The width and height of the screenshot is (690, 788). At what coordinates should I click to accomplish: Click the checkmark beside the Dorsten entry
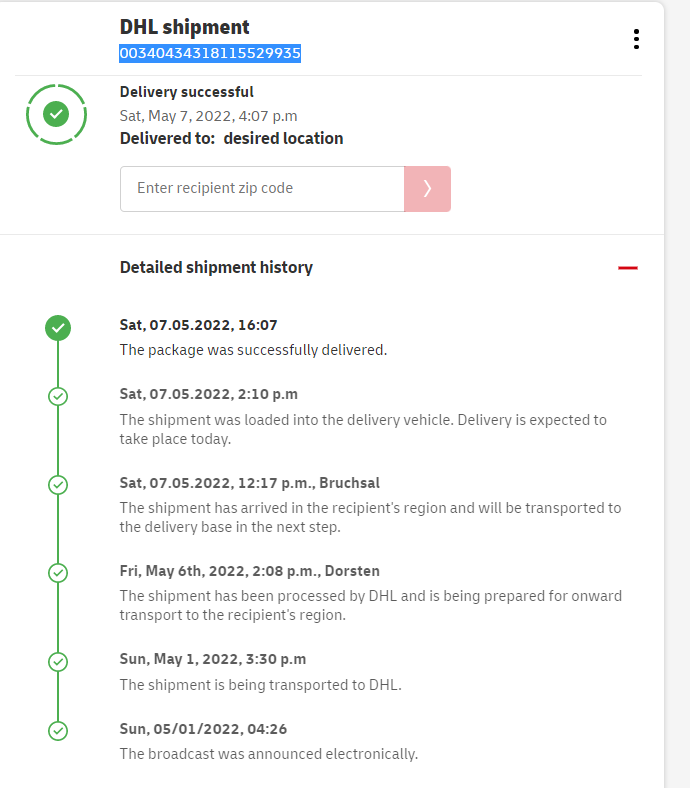(x=58, y=573)
